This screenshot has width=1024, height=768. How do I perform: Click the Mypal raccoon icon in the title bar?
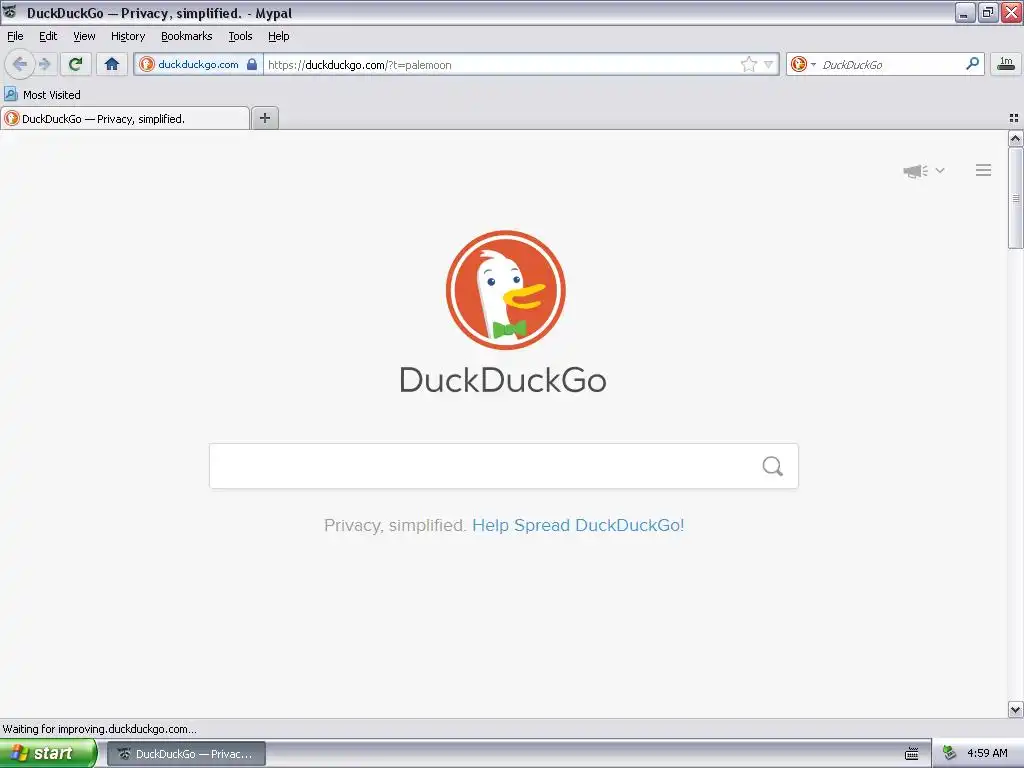coord(10,12)
